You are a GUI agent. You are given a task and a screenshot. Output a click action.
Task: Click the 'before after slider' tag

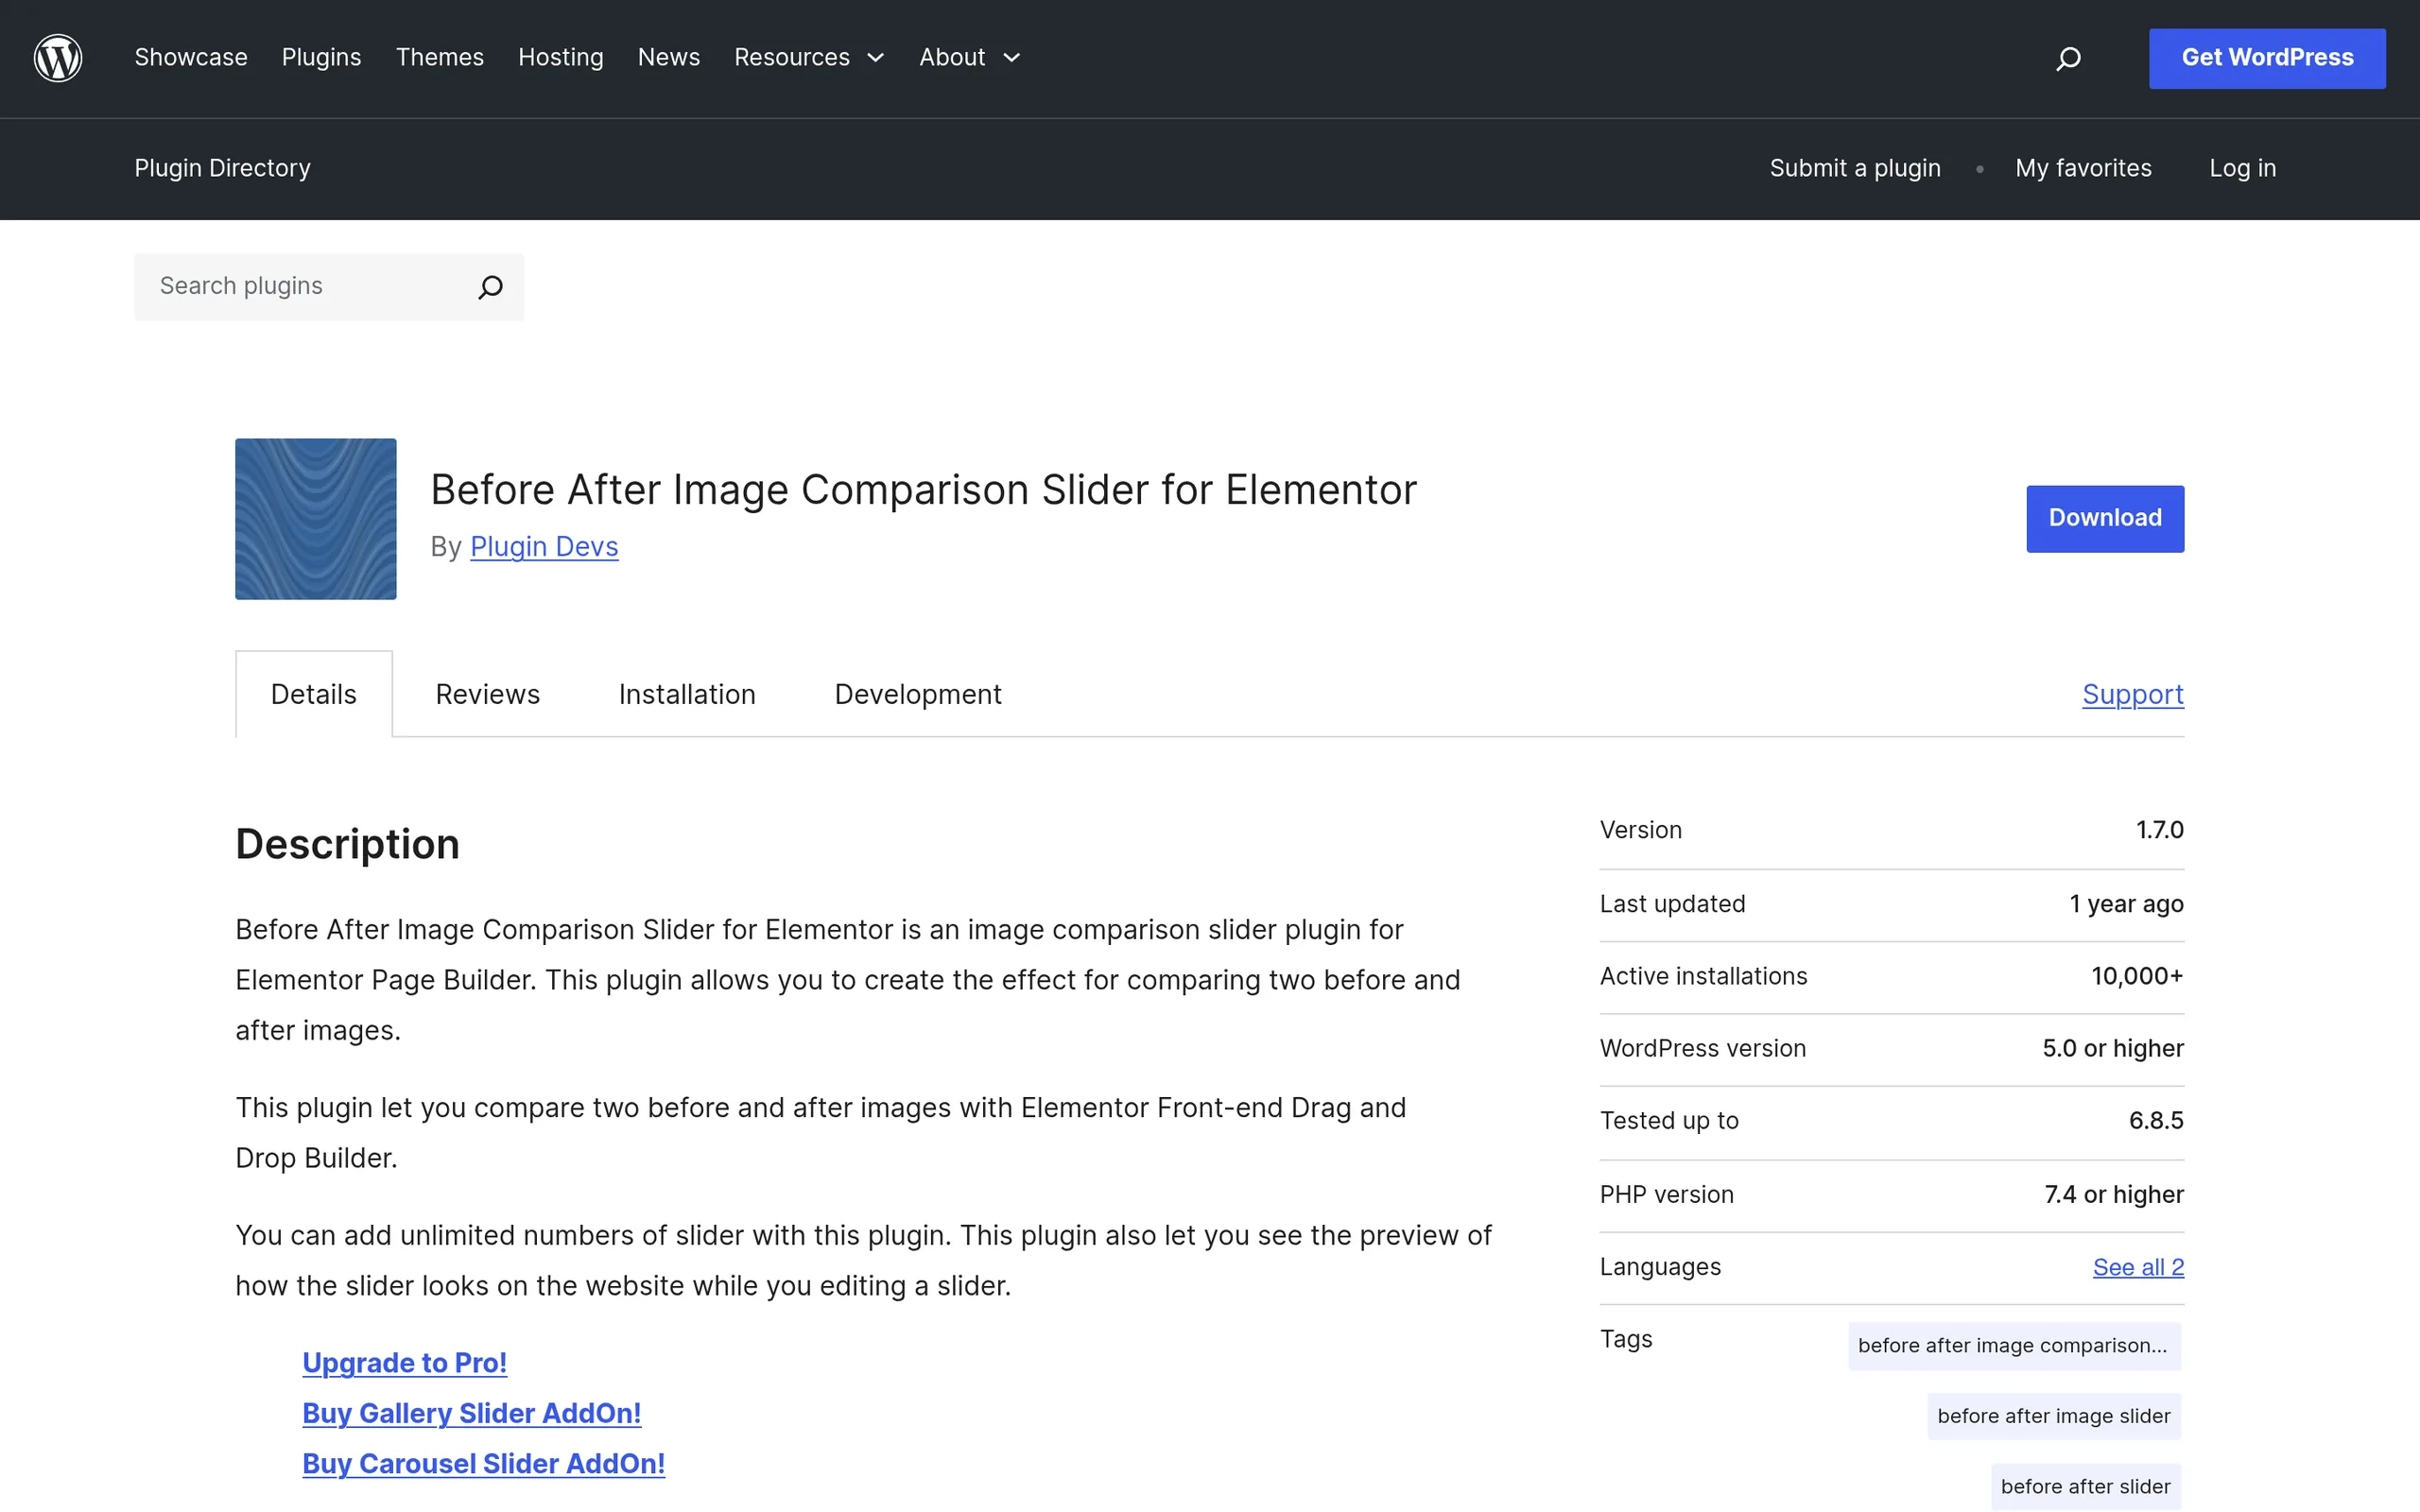(x=2086, y=1486)
